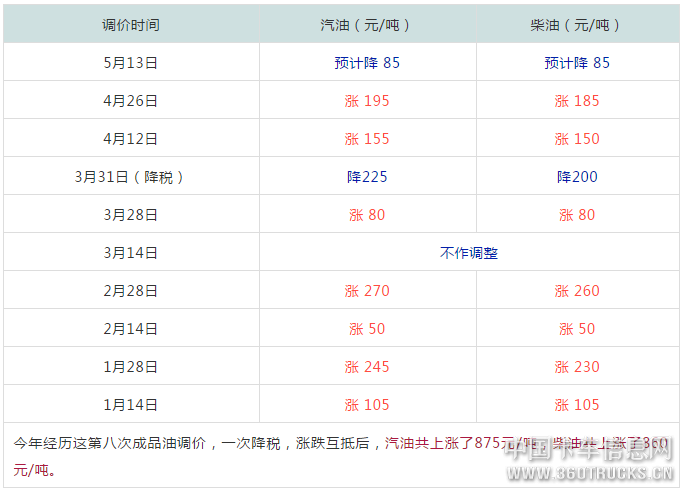Screen dimensions: 681x489
Task: Select the 3月14日 date cell
Action: click(x=131, y=253)
